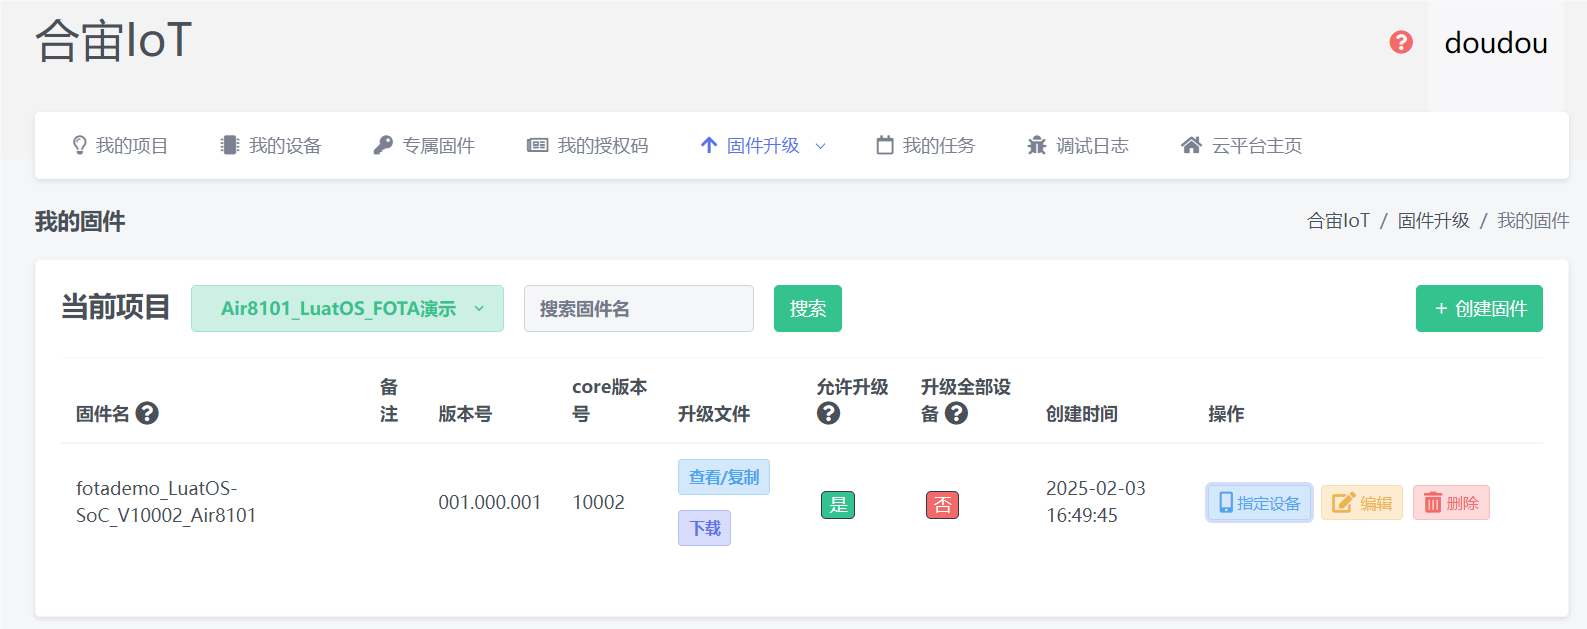
Task: Toggle the red 否 upgrade-all badge
Action: [x=942, y=505]
